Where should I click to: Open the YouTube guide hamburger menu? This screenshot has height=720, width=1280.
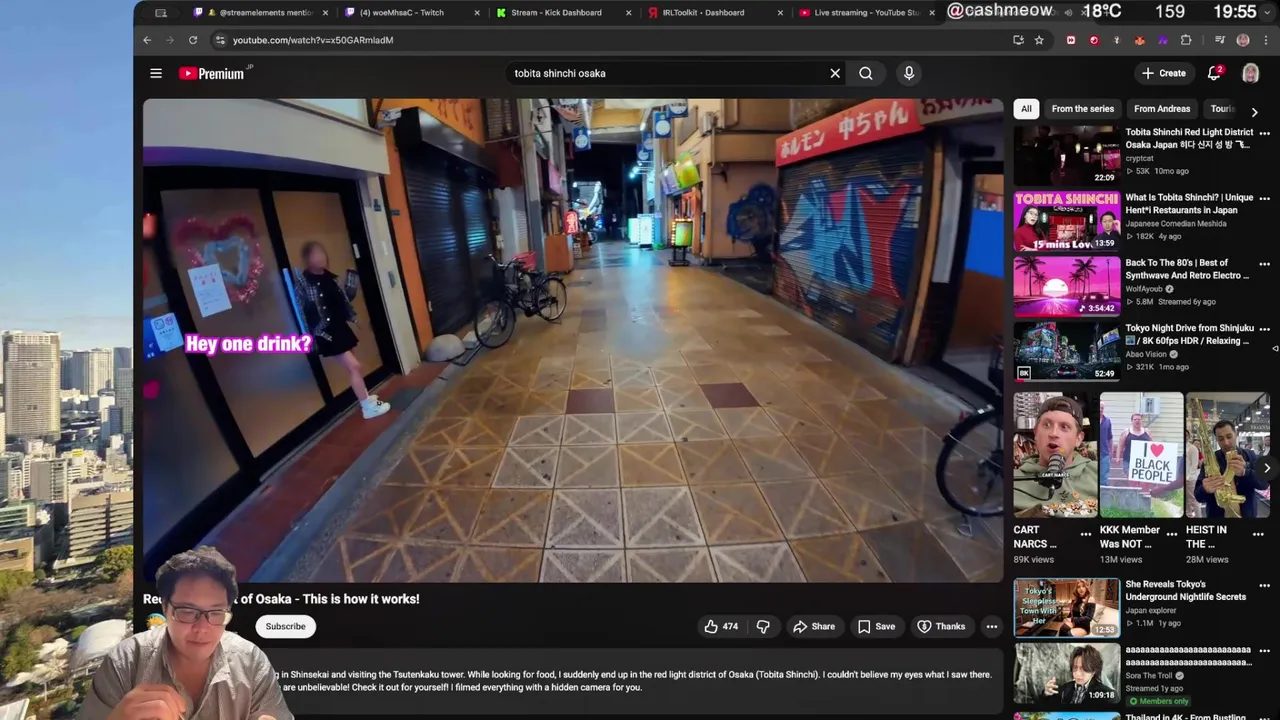[156, 73]
